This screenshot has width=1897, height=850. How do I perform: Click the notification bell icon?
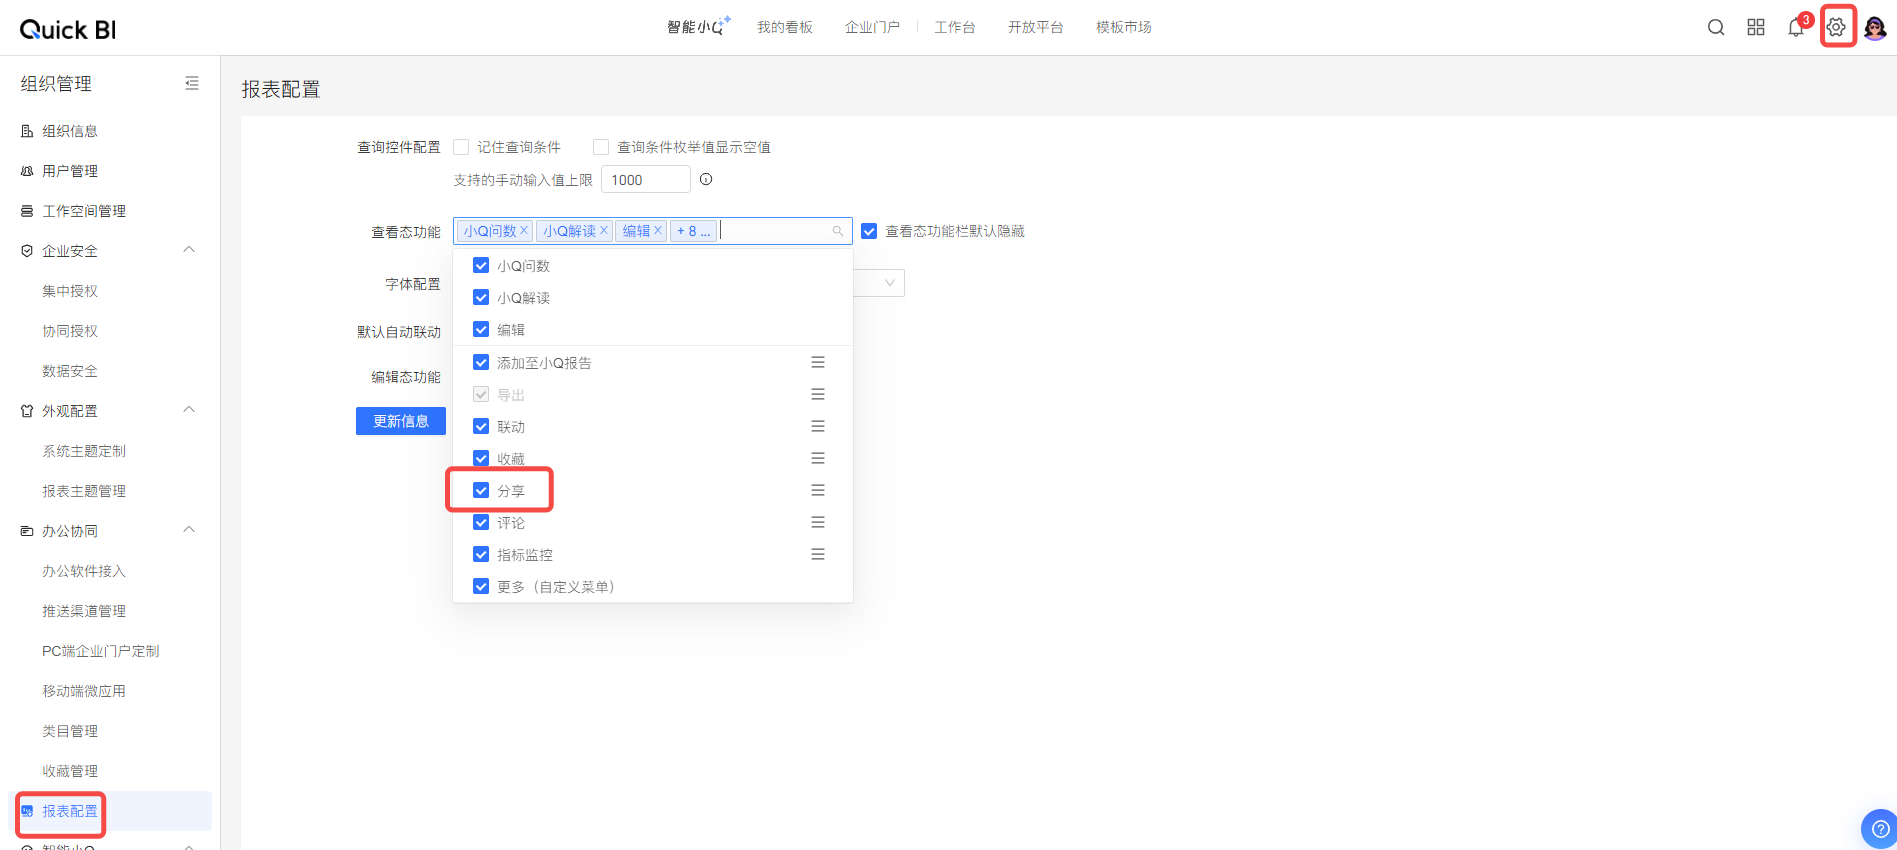(1796, 28)
